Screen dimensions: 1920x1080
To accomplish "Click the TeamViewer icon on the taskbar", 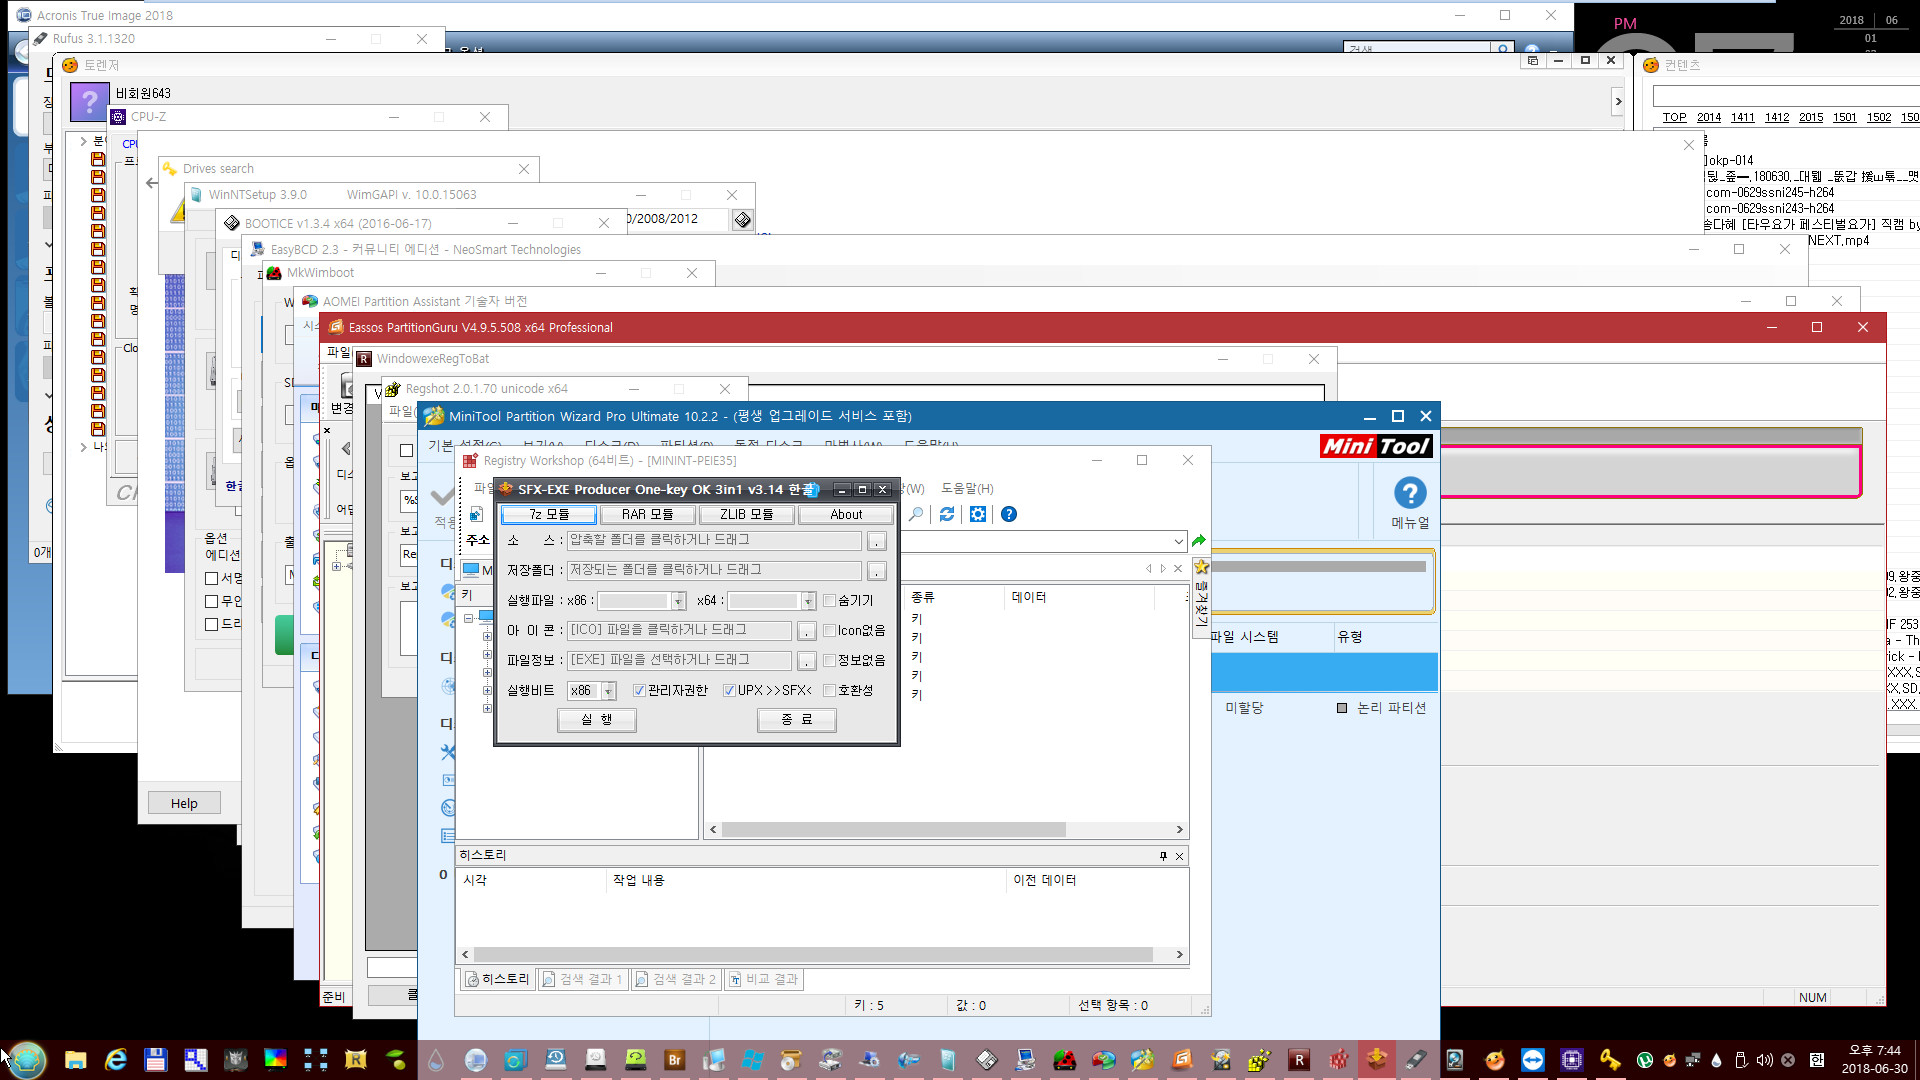I will click(1532, 1060).
